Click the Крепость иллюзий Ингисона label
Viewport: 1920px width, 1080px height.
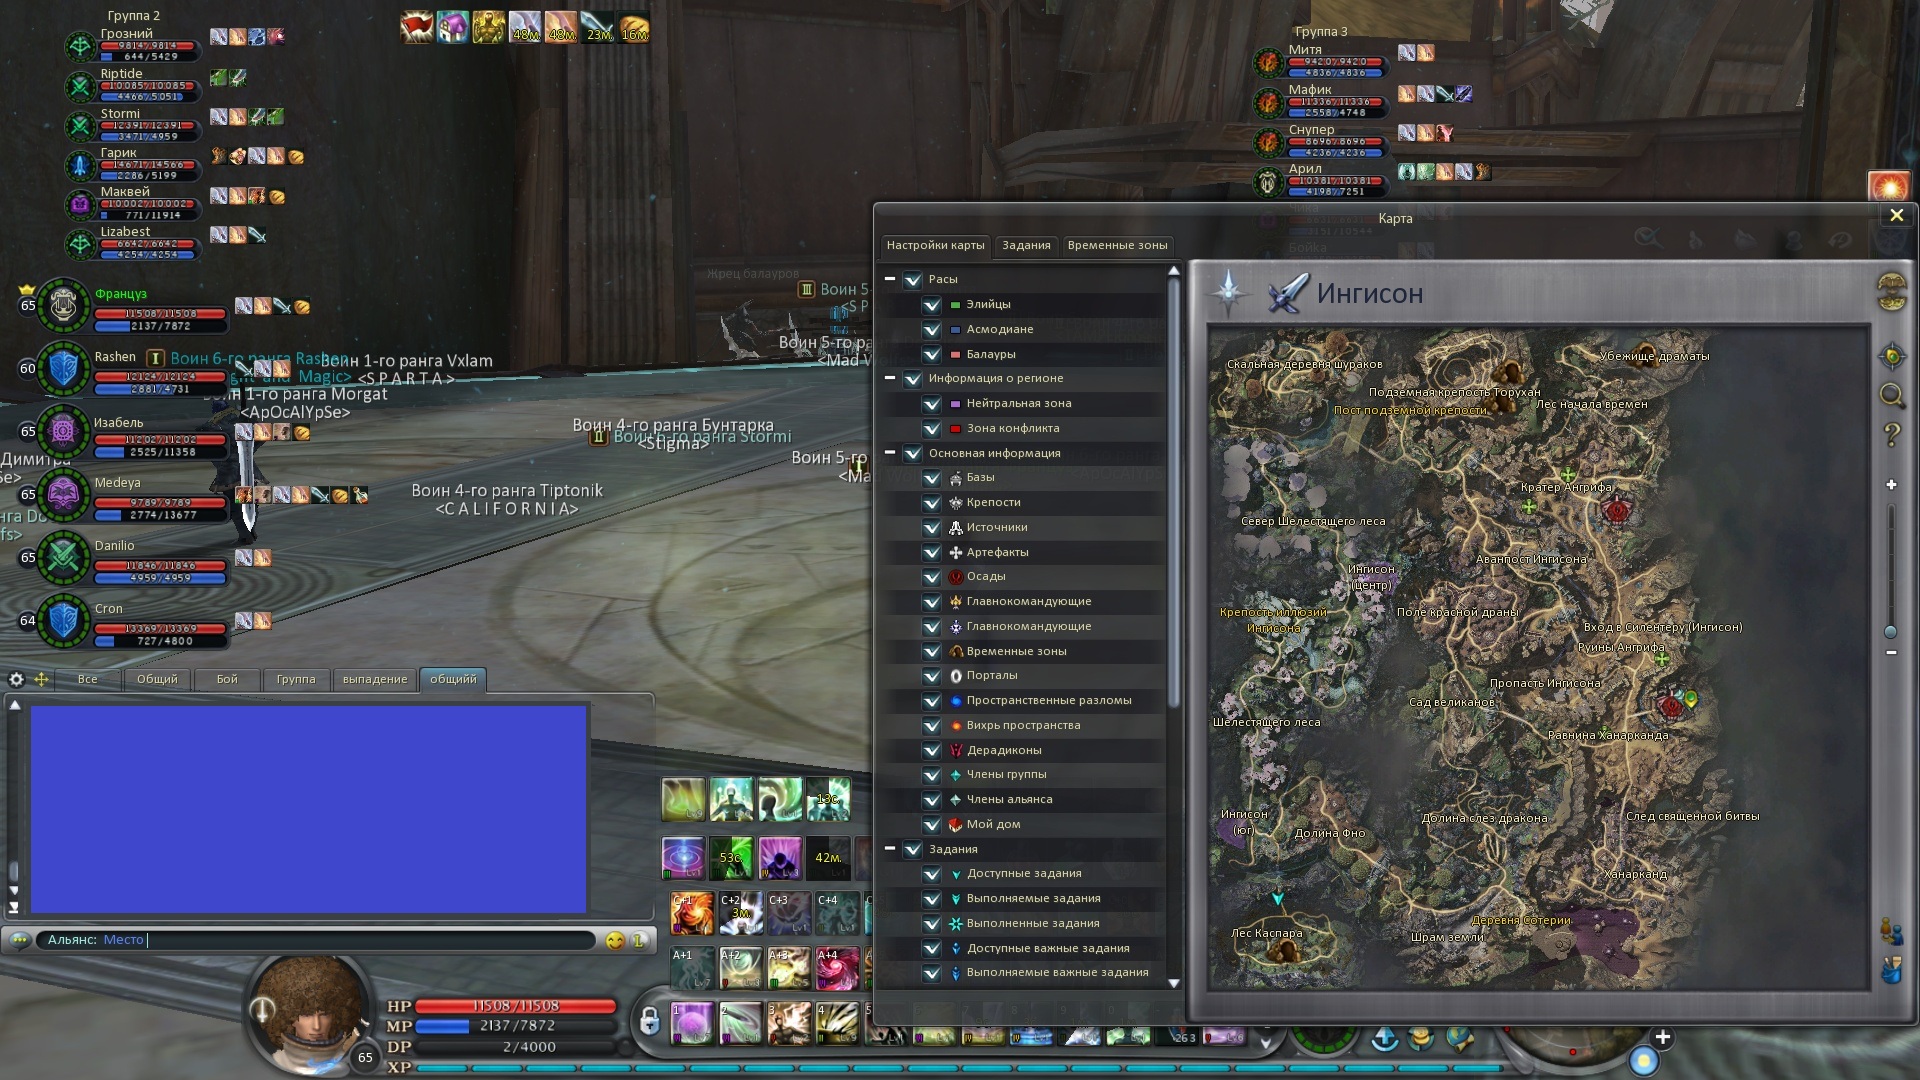1273,620
